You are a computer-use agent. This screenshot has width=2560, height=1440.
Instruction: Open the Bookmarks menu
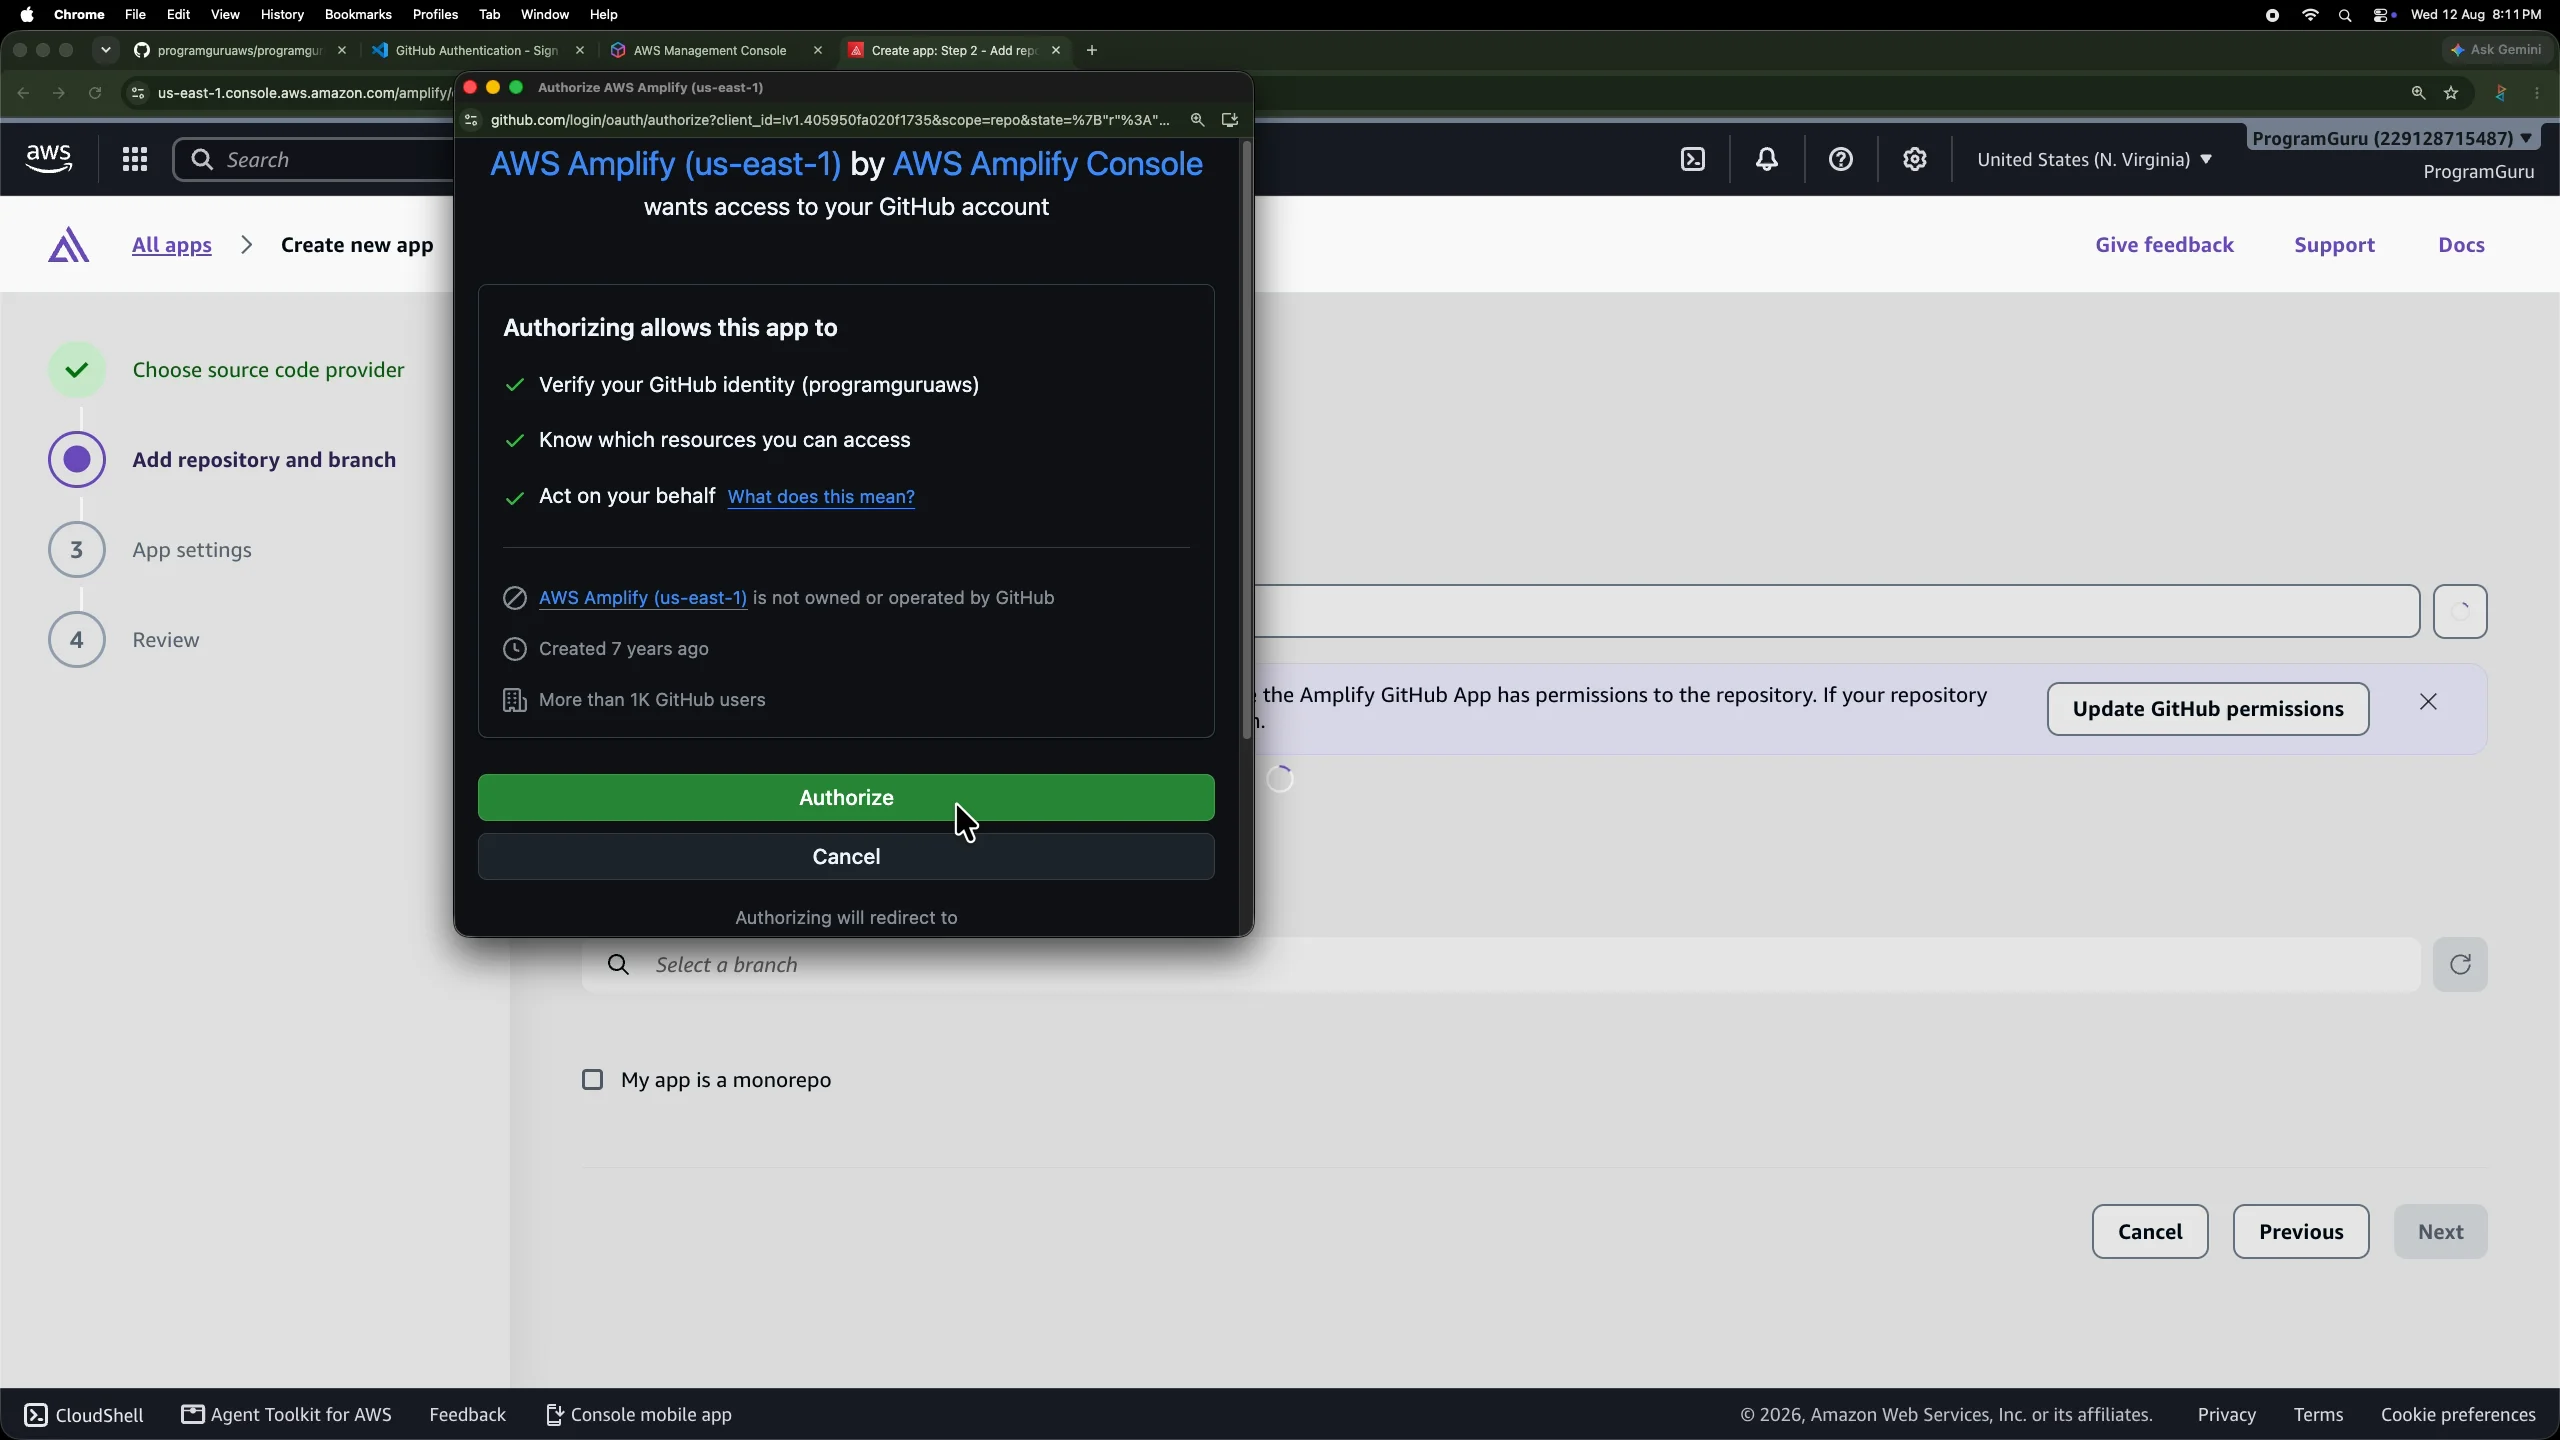click(358, 15)
